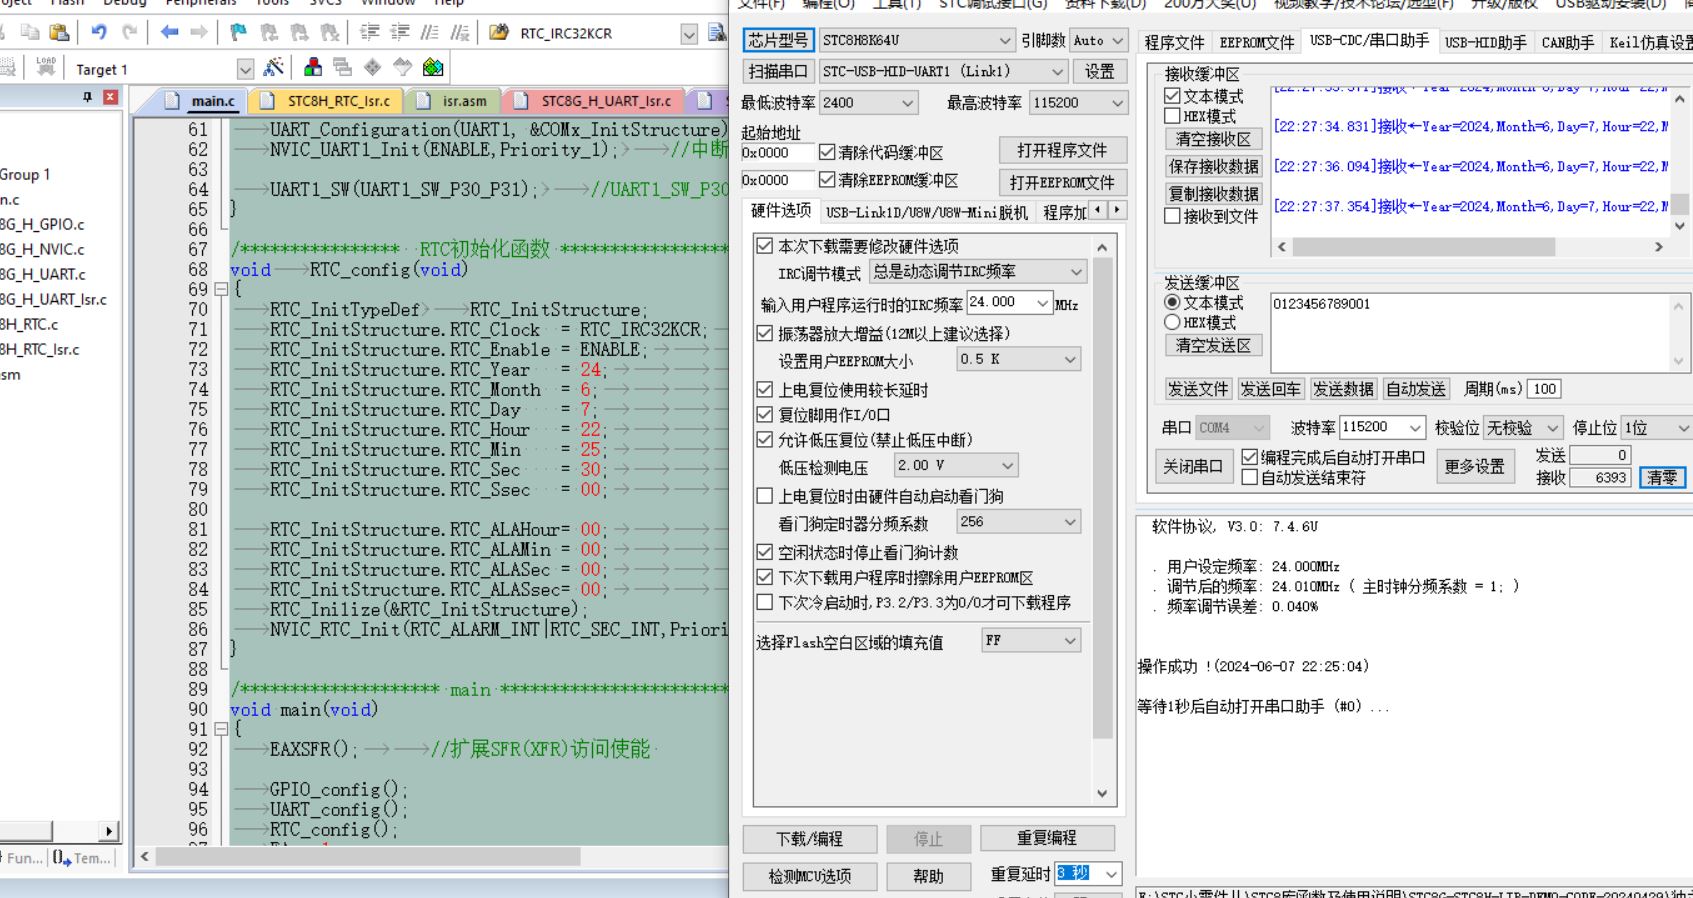The image size is (1693, 898).
Task: Enable 自动发送结束符 checkbox
Action: click(1249, 478)
